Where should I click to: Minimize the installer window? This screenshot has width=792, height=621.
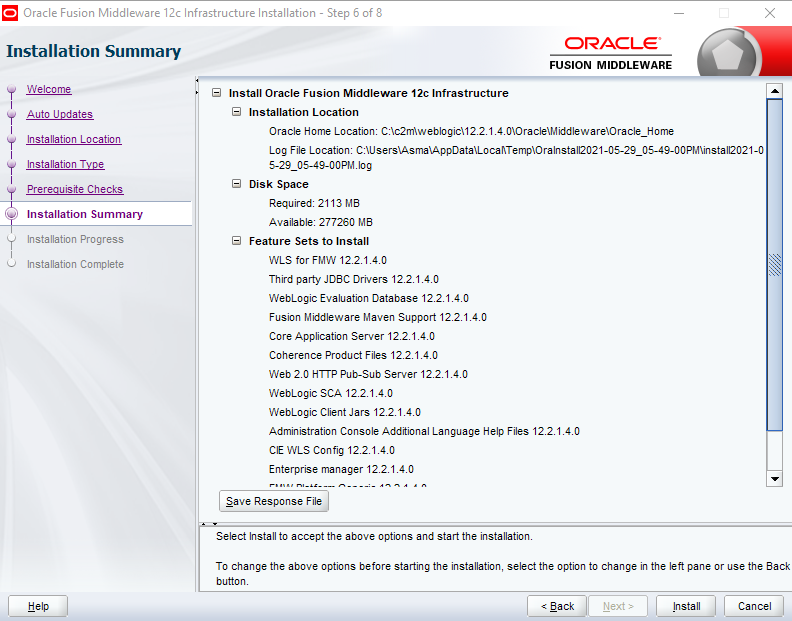click(x=679, y=13)
